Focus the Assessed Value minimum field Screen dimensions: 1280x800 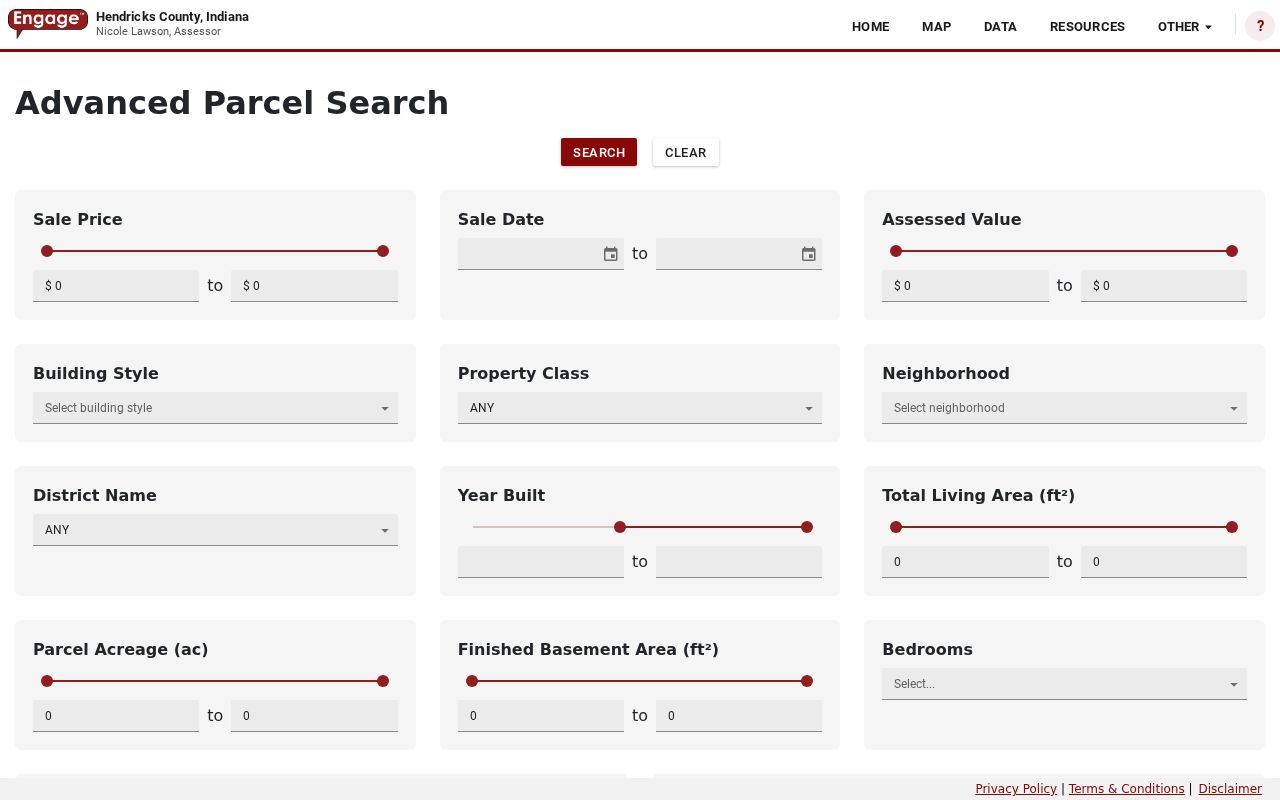(965, 286)
